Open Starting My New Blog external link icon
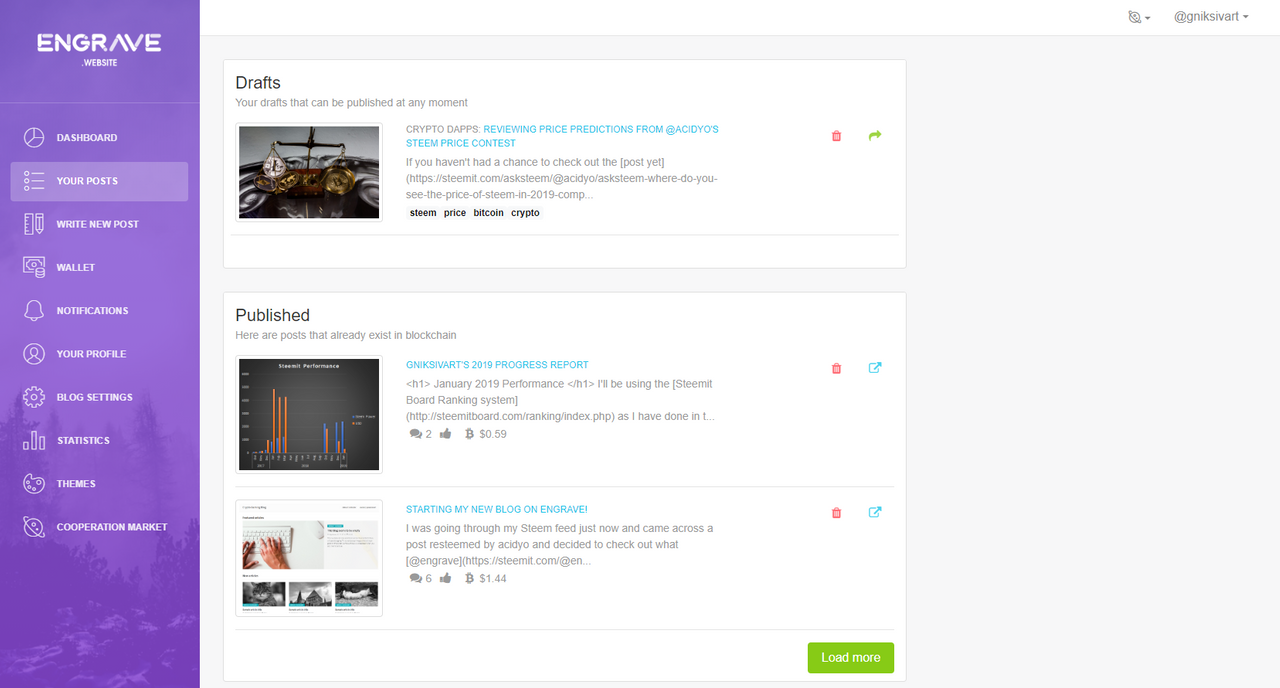This screenshot has width=1280, height=688. [875, 512]
